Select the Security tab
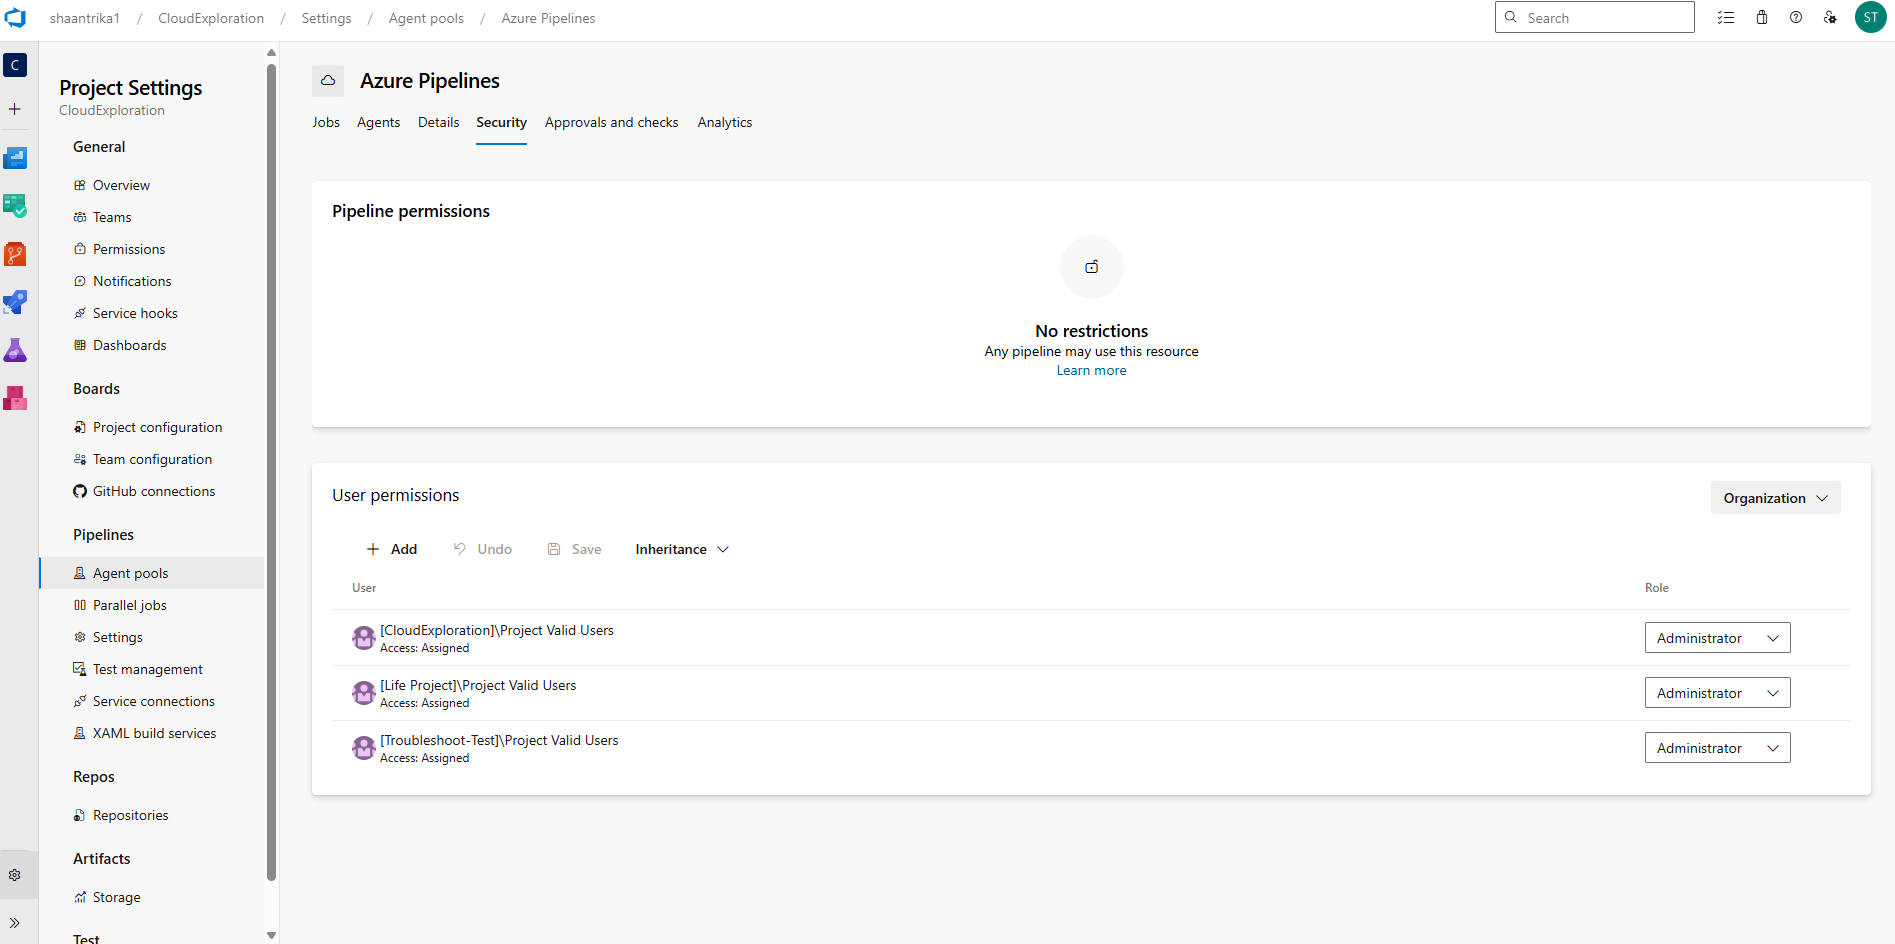Screen dimensions: 1895x944 [501, 122]
